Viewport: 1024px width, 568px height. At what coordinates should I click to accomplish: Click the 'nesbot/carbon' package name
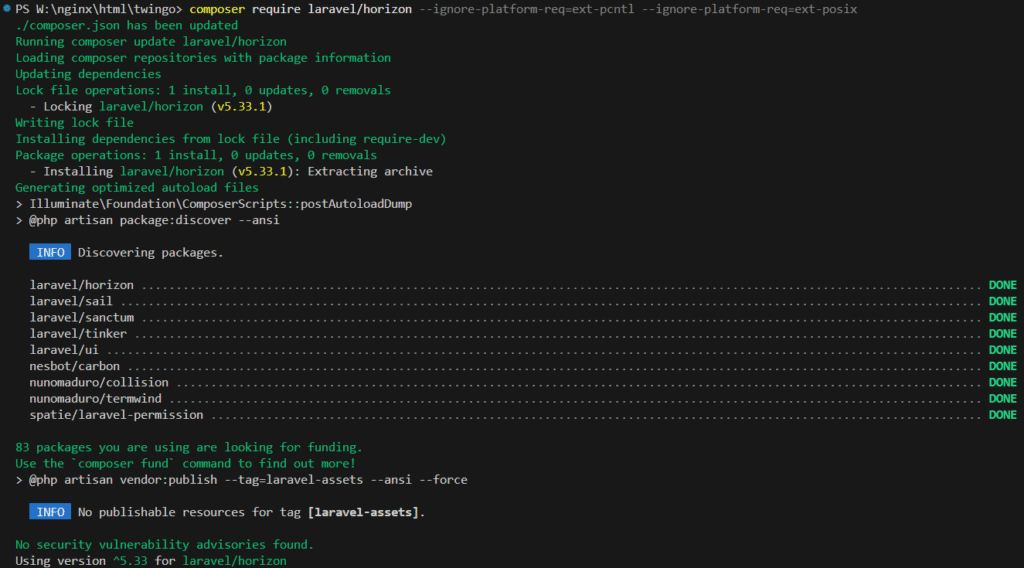point(74,366)
